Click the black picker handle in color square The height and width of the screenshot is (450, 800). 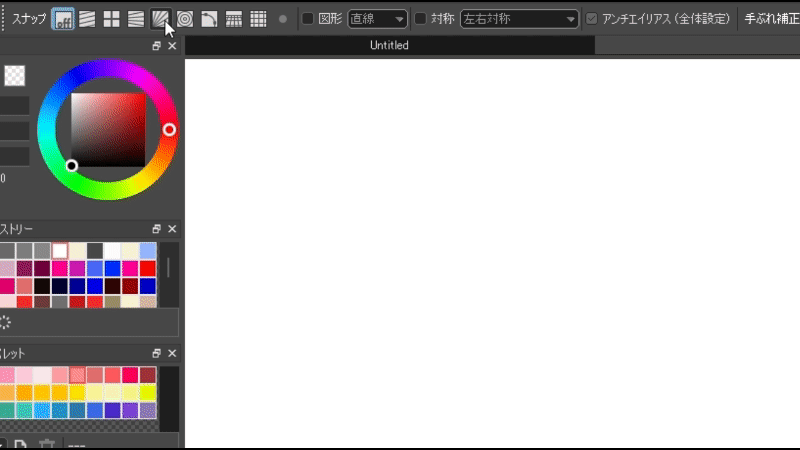pyautogui.click(x=72, y=165)
